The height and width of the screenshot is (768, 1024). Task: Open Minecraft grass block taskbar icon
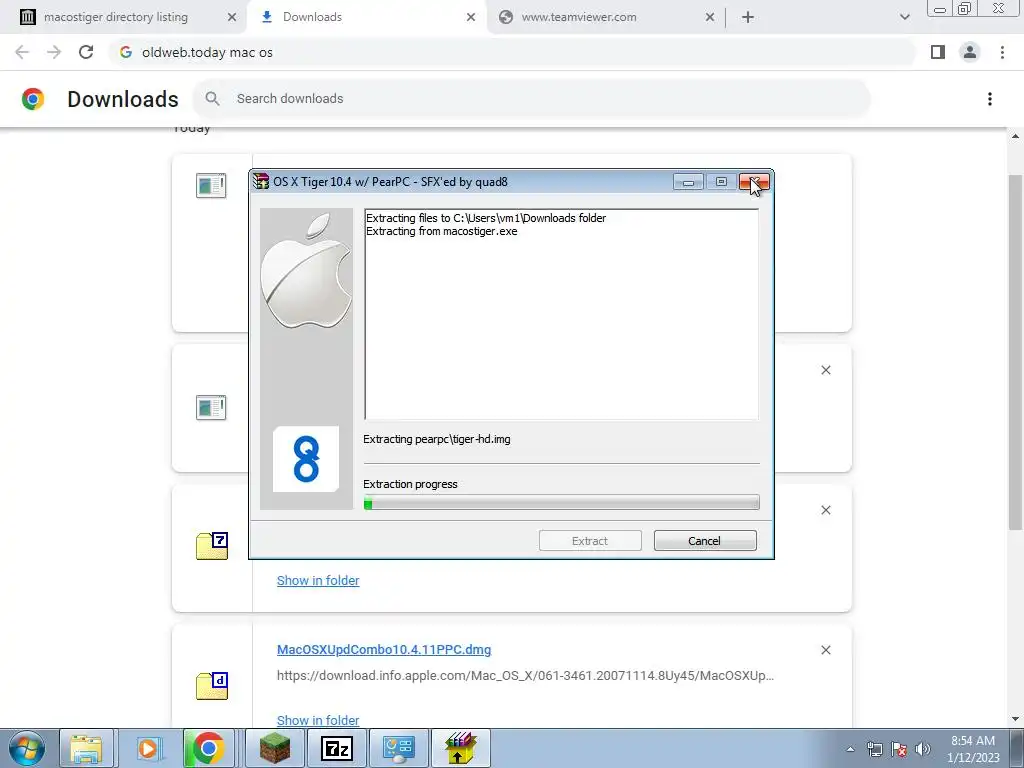coord(275,748)
